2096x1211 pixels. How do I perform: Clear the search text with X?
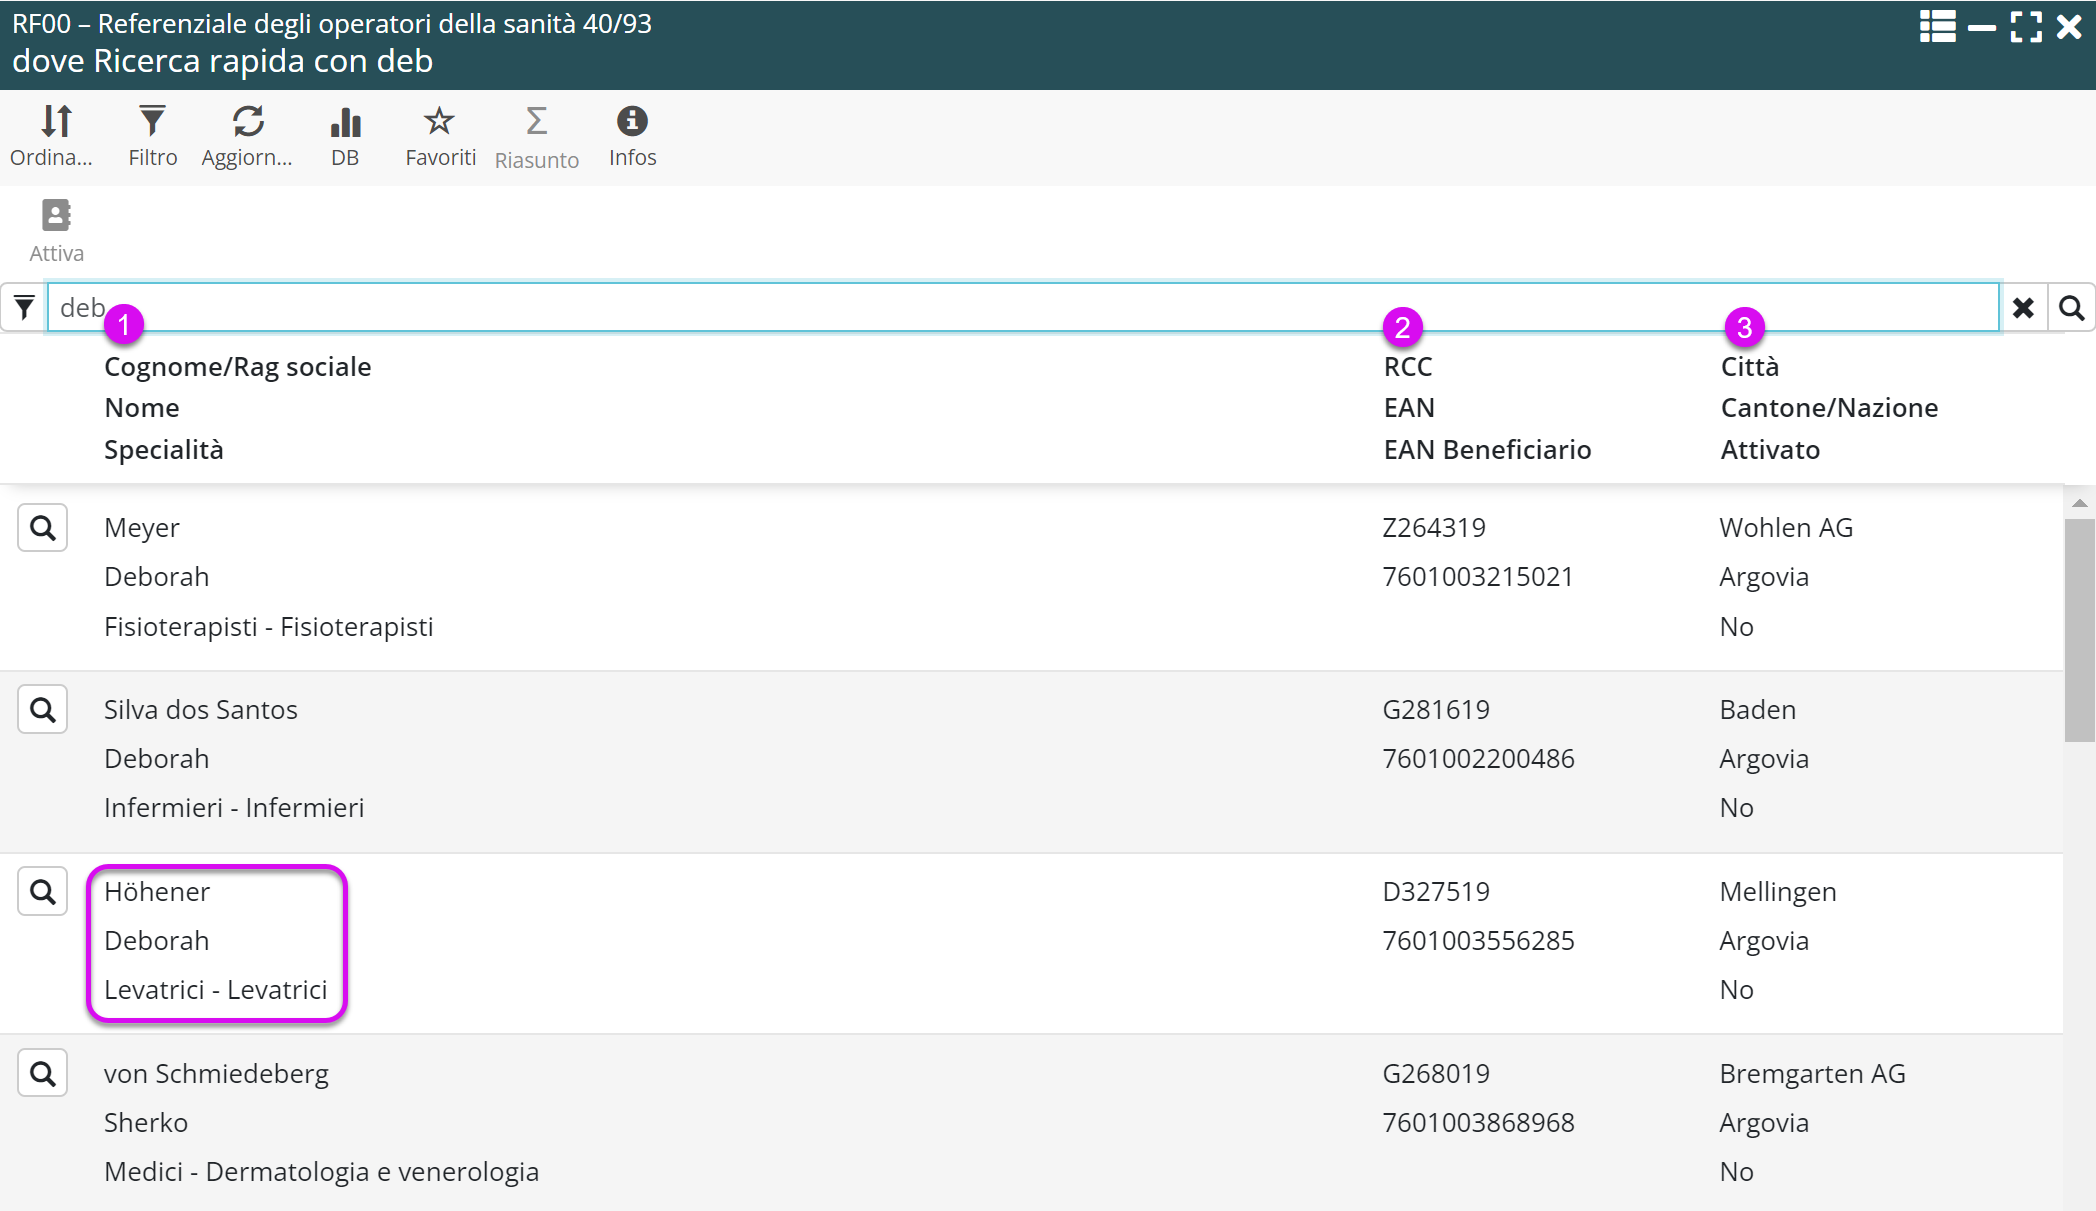click(x=2023, y=308)
